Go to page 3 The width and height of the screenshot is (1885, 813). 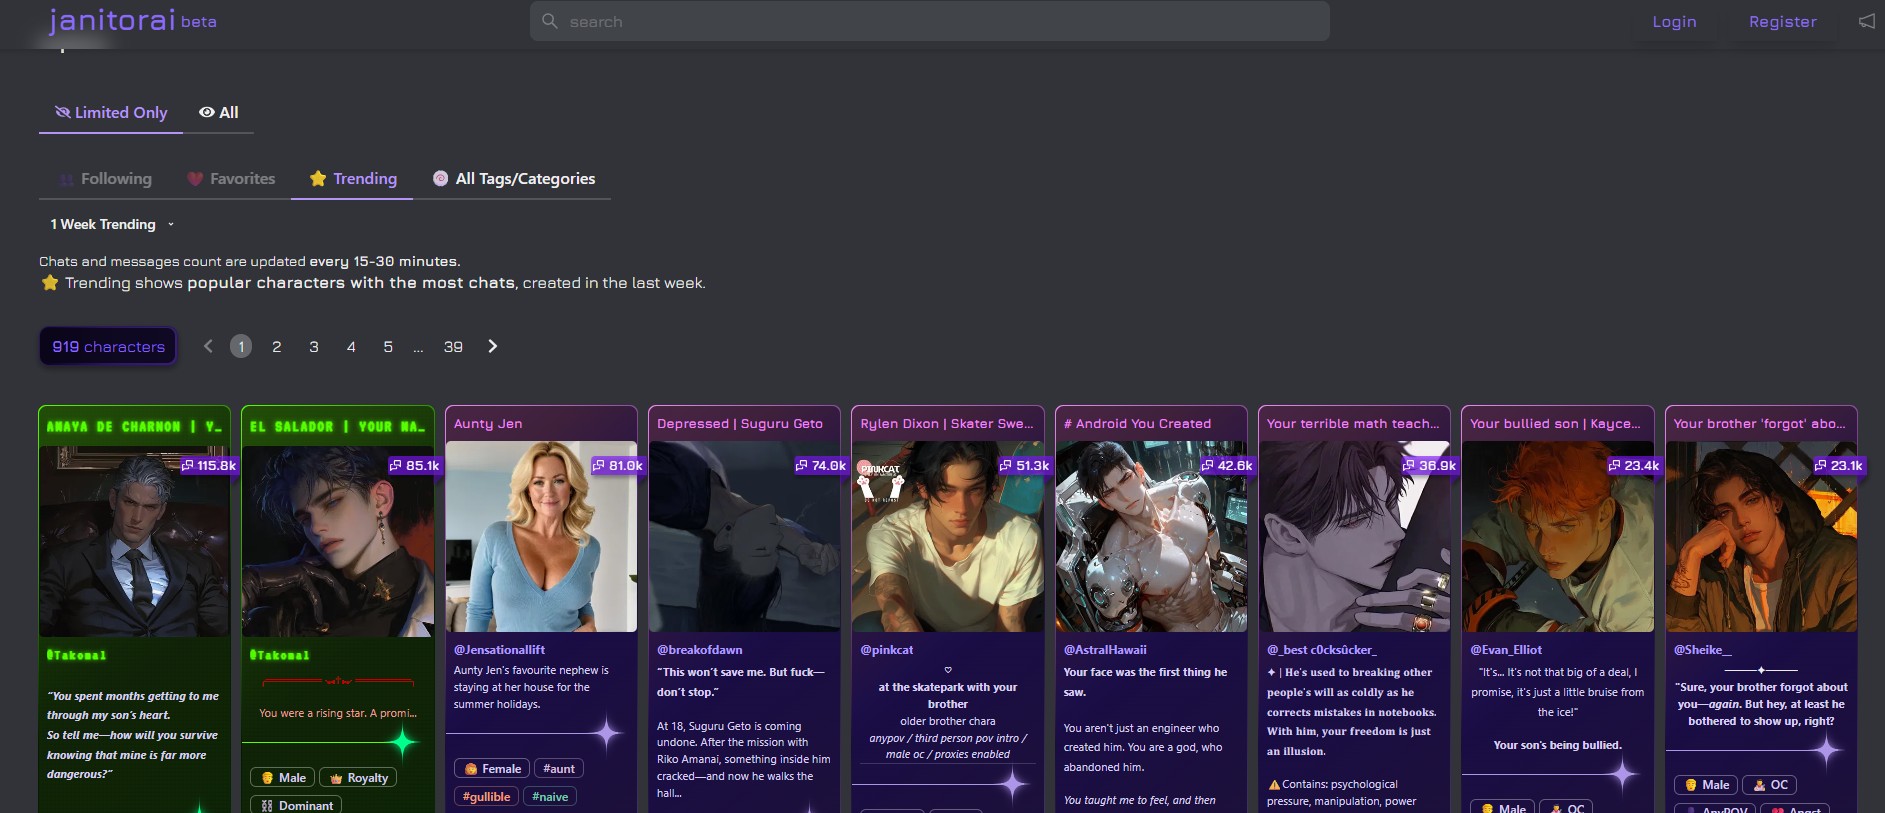tap(314, 346)
